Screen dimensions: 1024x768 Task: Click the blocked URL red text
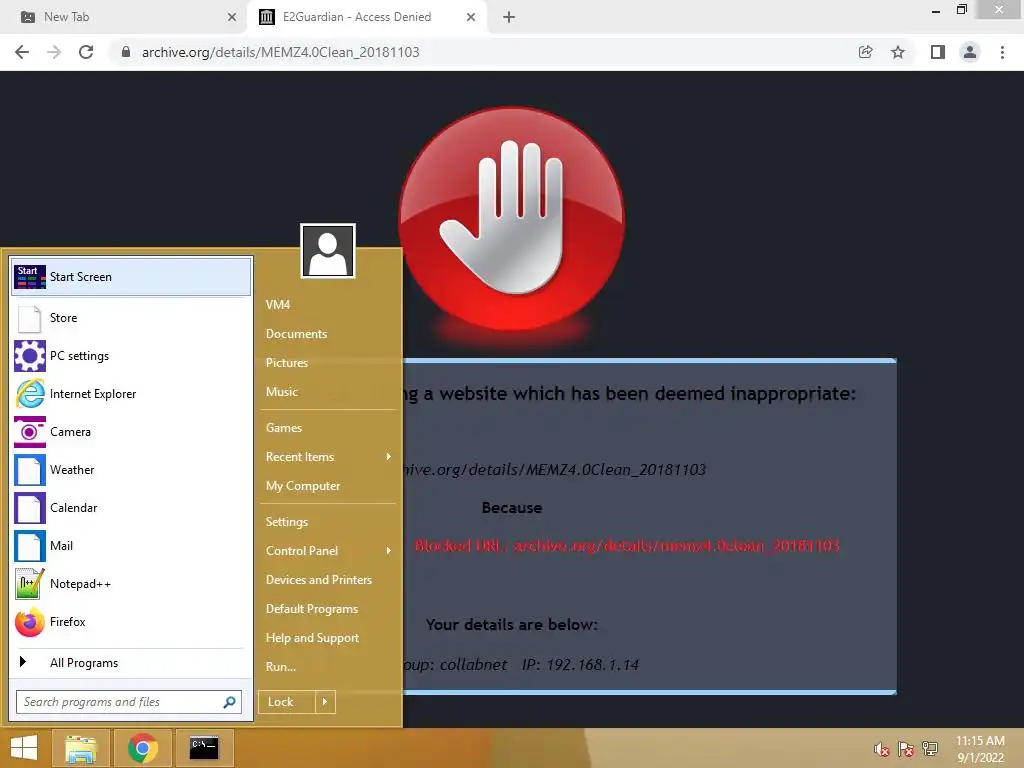pyautogui.click(x=627, y=545)
